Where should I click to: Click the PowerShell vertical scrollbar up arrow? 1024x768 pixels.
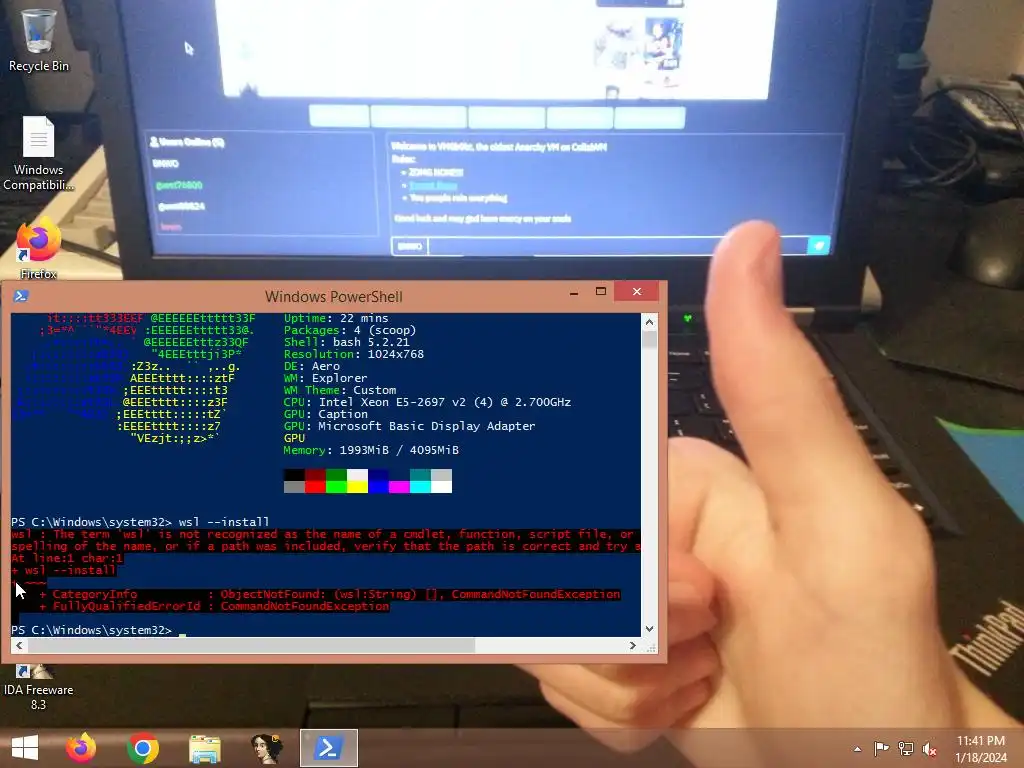649,321
